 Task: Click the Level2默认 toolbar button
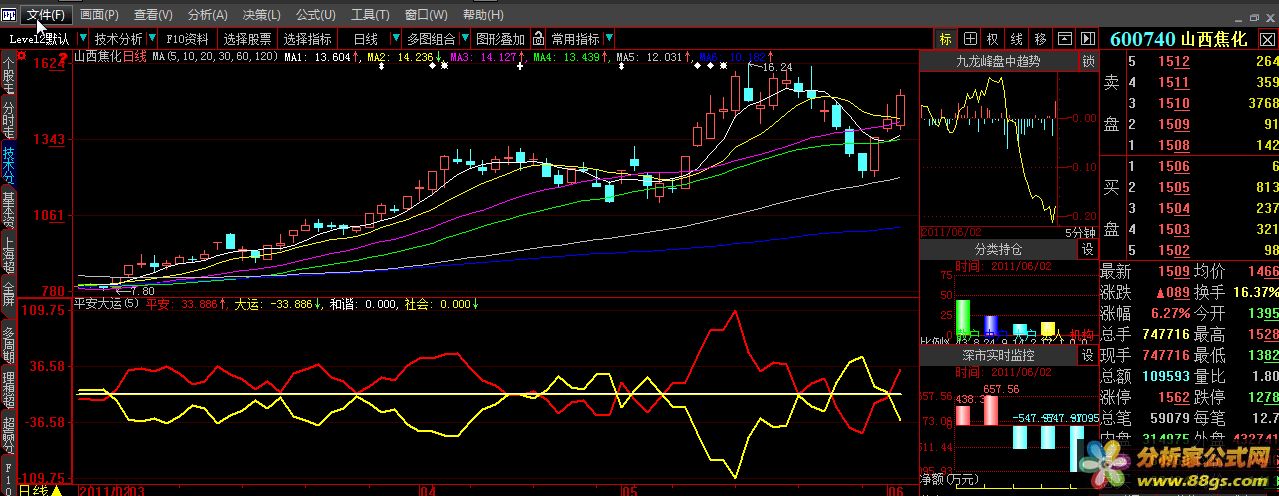tap(39, 39)
